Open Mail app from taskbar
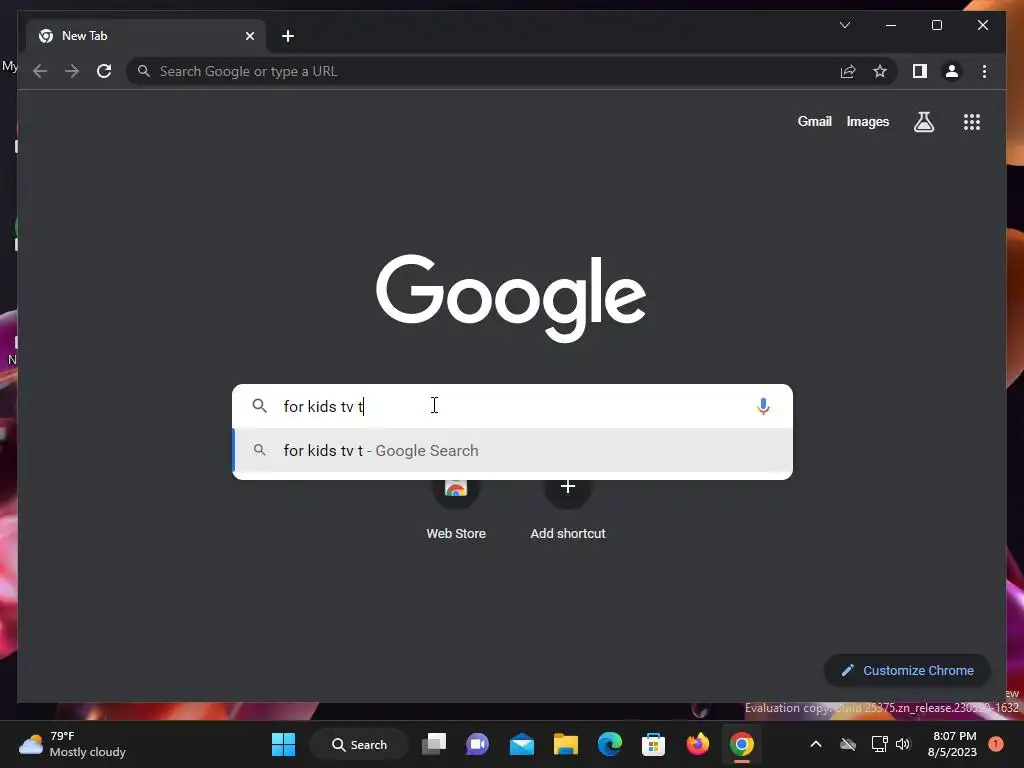The image size is (1024, 768). point(522,744)
